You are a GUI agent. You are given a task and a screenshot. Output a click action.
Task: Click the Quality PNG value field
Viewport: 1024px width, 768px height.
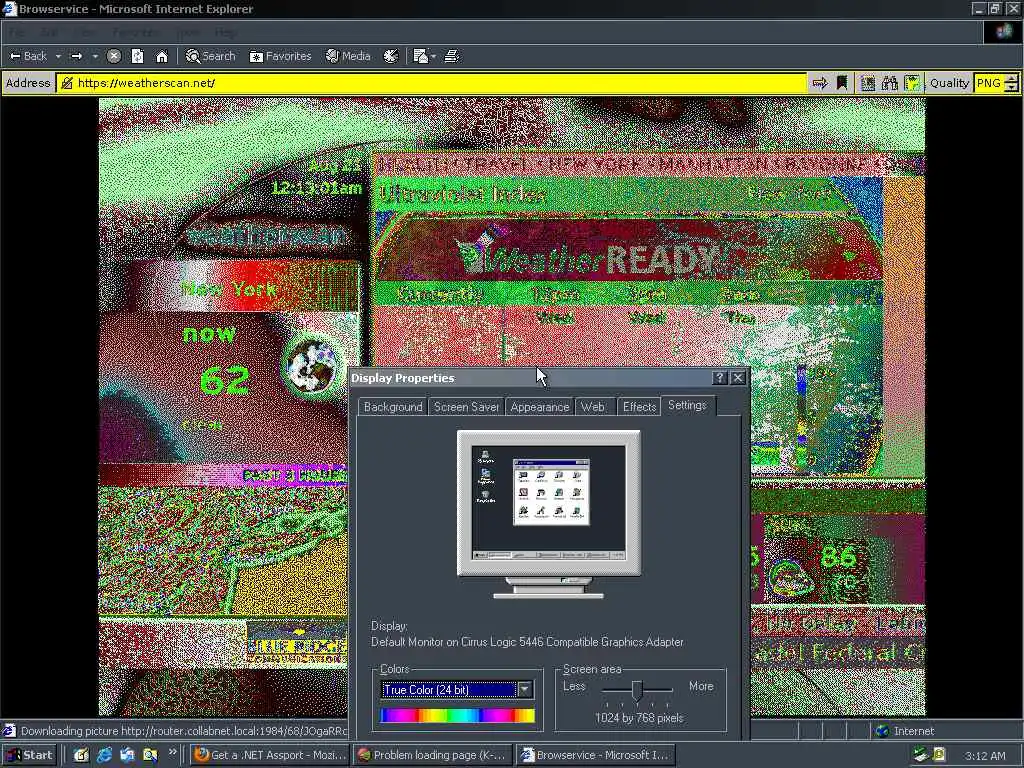coord(989,83)
